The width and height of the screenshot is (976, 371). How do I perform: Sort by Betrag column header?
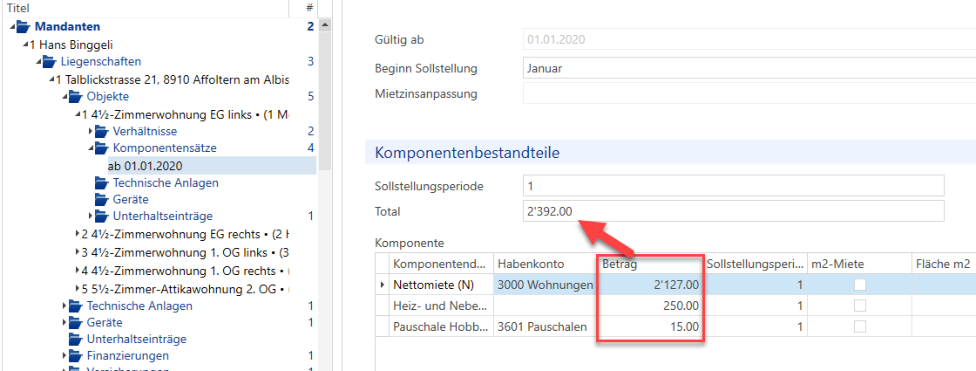[x=651, y=264]
